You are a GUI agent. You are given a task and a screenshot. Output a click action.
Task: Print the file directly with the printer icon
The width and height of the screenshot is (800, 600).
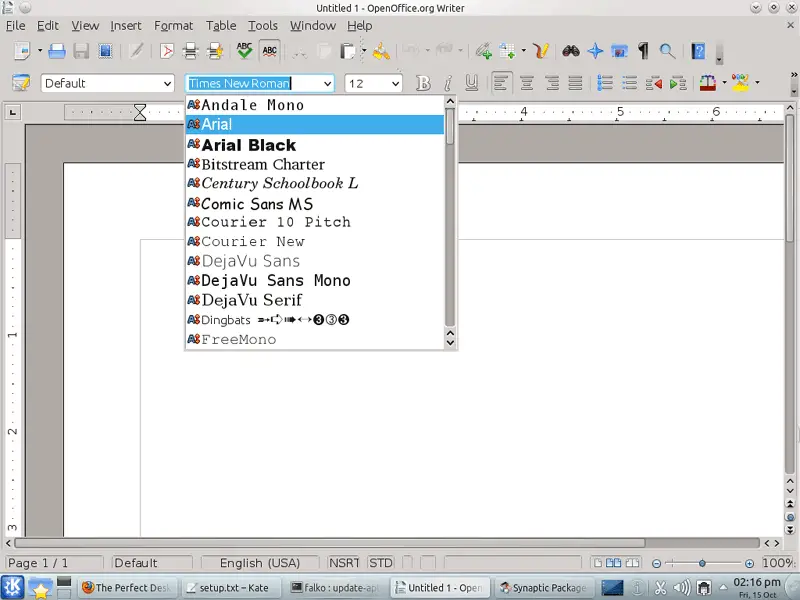coord(190,51)
